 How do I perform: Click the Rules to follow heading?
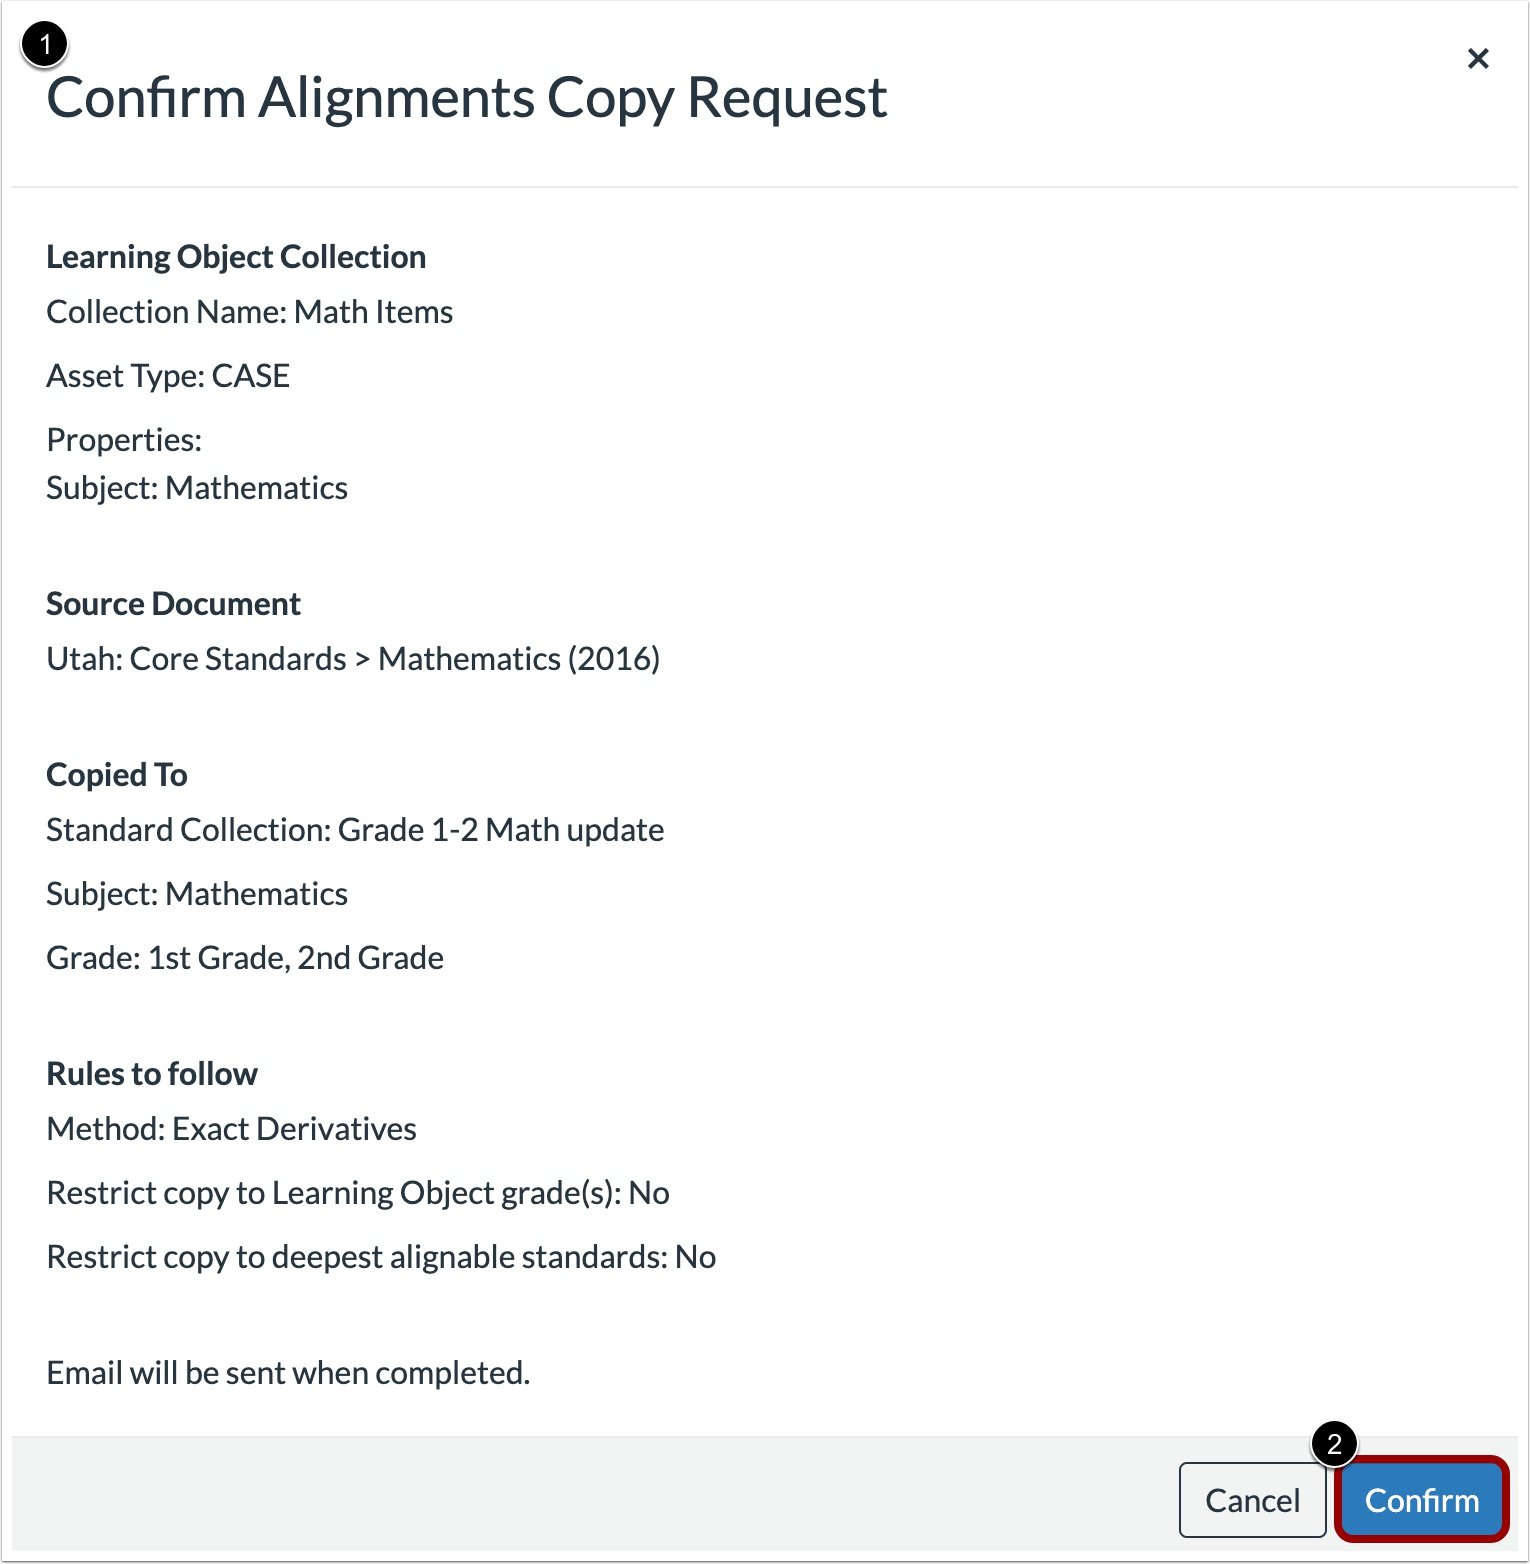(151, 1073)
